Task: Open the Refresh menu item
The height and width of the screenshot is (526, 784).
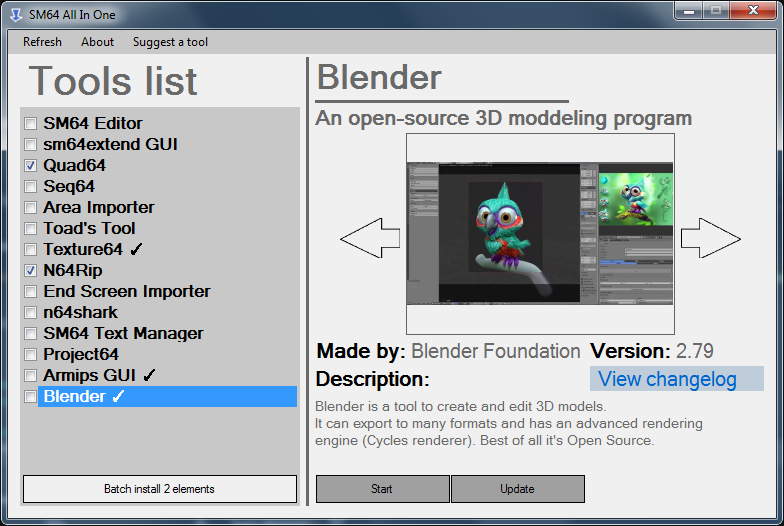Action: (42, 42)
